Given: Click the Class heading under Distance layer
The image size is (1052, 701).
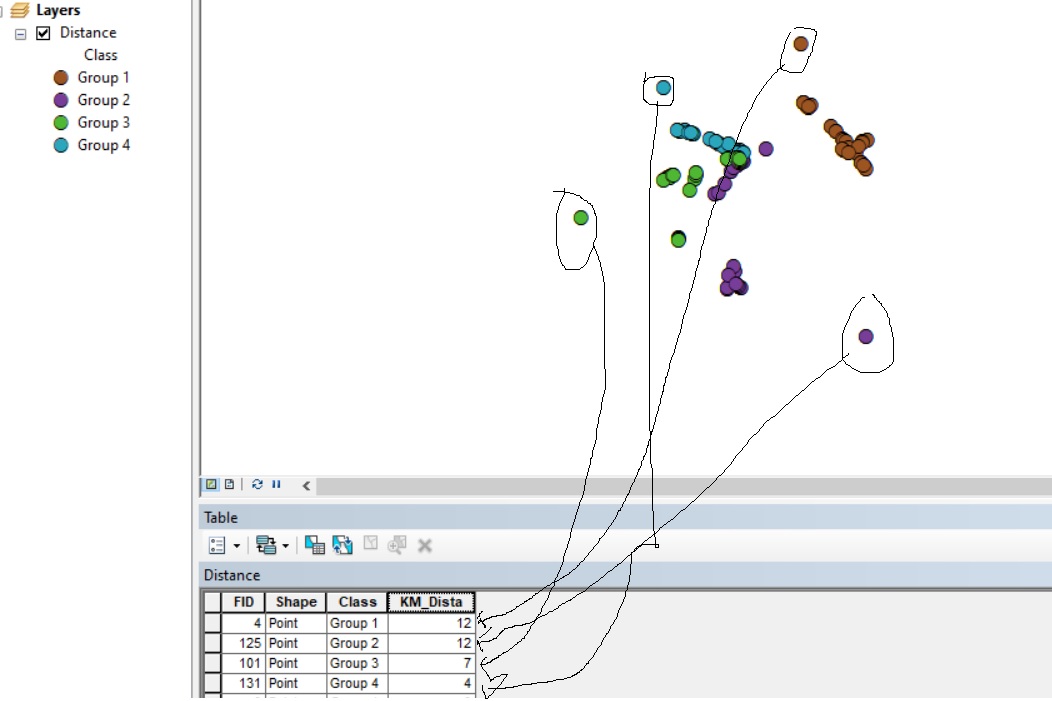Looking at the screenshot, I should coord(101,55).
